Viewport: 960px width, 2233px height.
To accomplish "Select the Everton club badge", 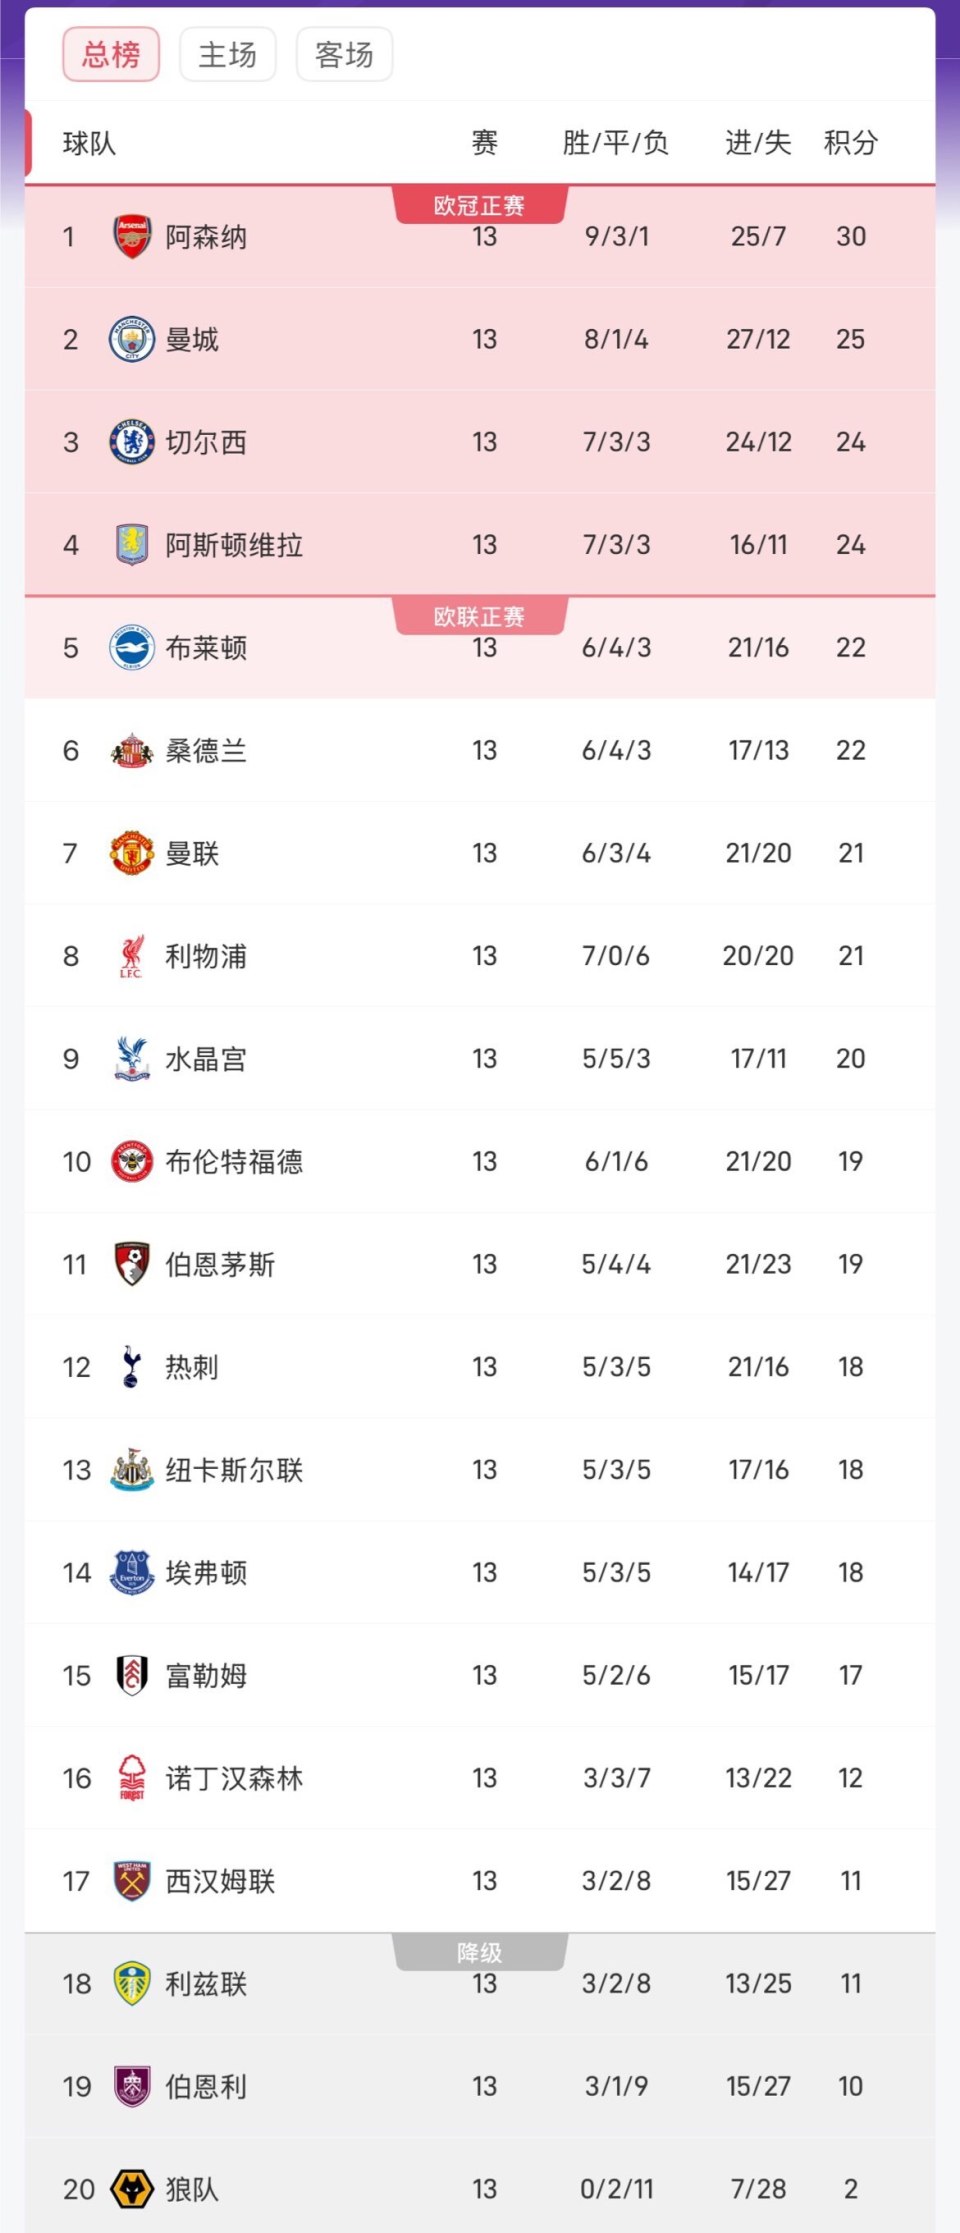I will [x=132, y=1573].
